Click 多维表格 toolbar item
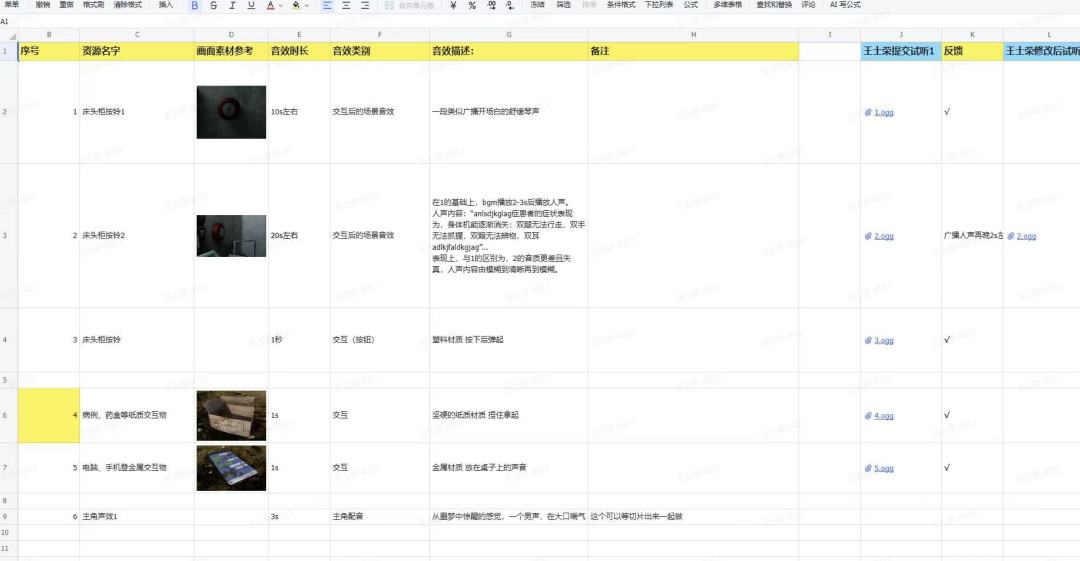Image resolution: width=1080 pixels, height=561 pixels. [727, 5]
